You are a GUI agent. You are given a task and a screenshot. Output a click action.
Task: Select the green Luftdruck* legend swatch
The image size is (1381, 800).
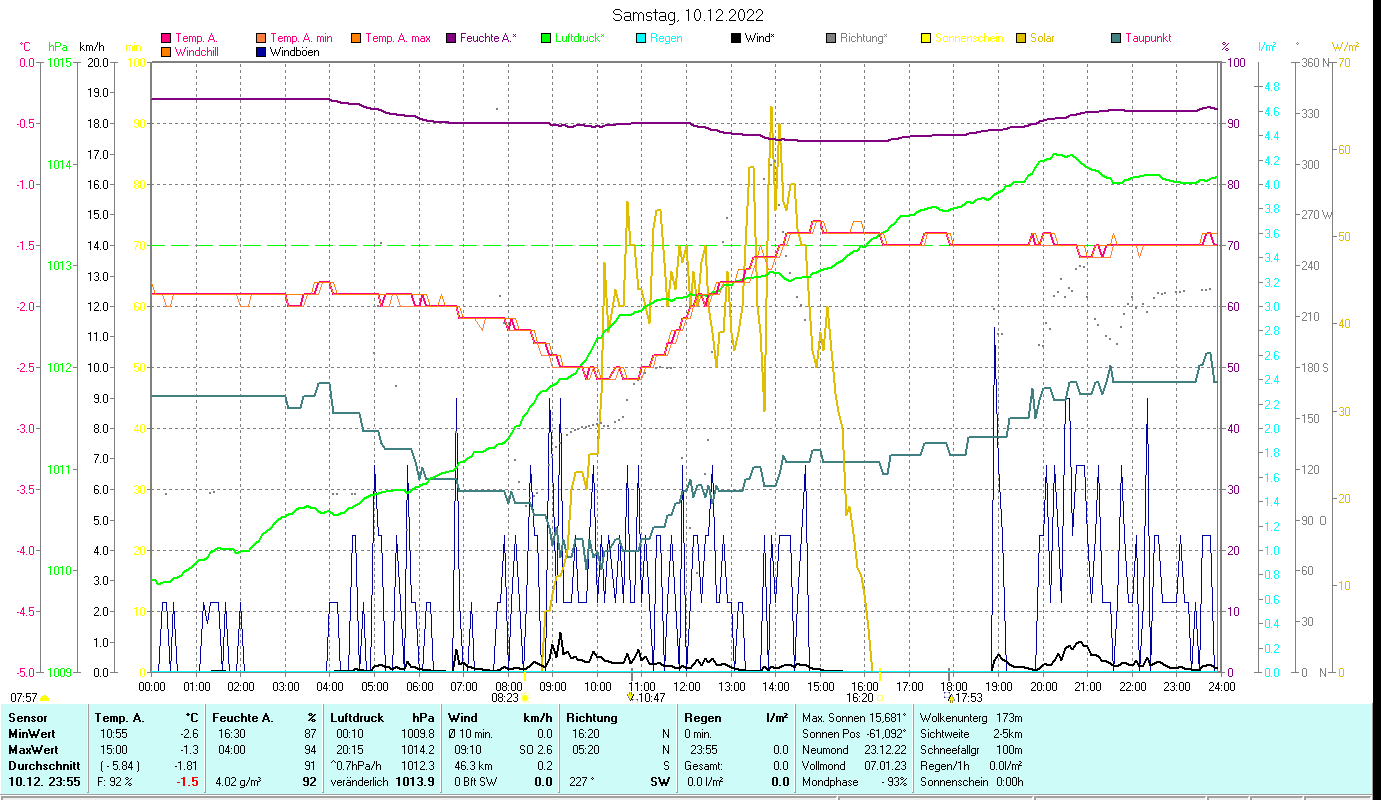pos(546,39)
